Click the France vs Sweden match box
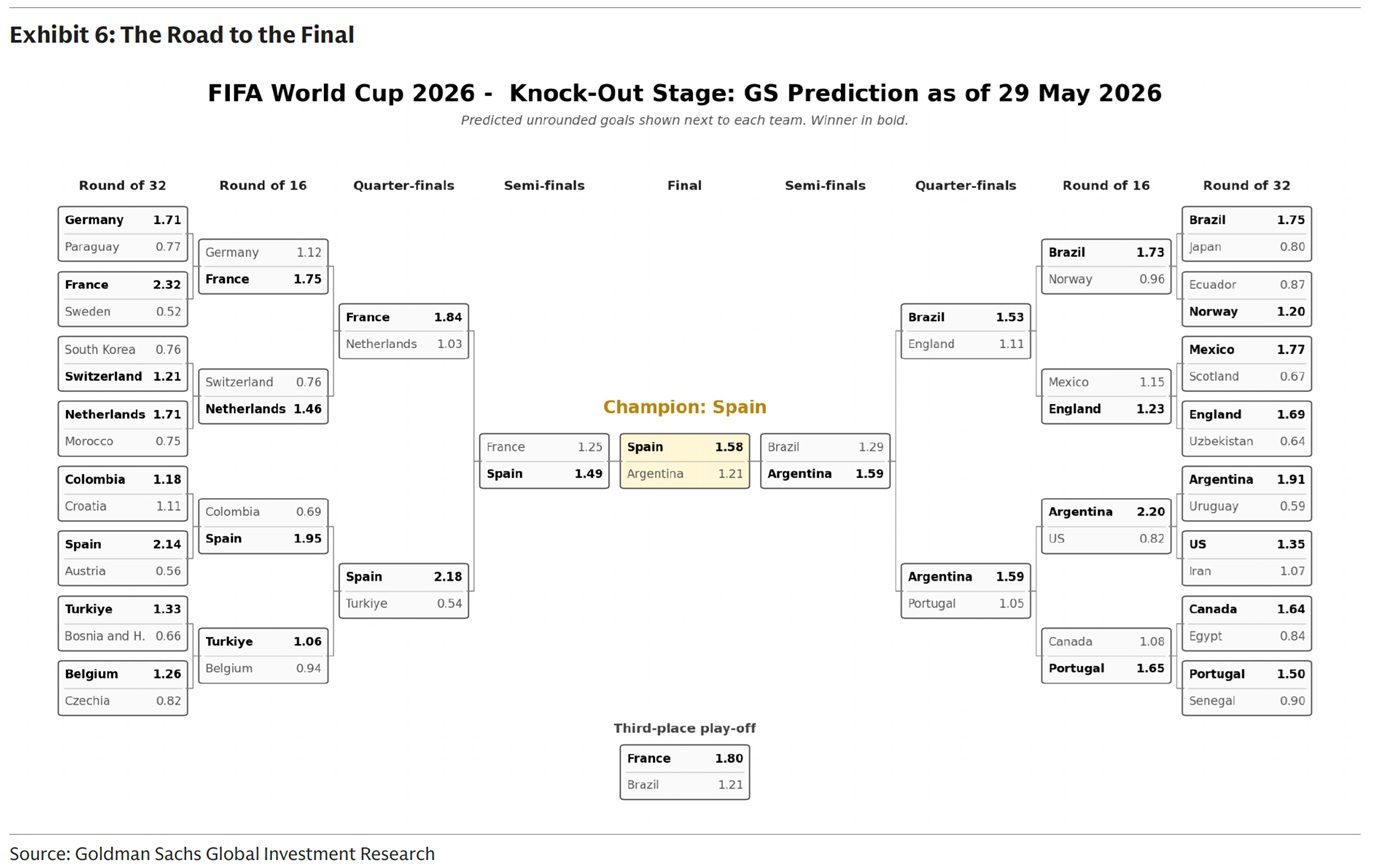Viewport: 1374px width, 868px height. point(123,299)
